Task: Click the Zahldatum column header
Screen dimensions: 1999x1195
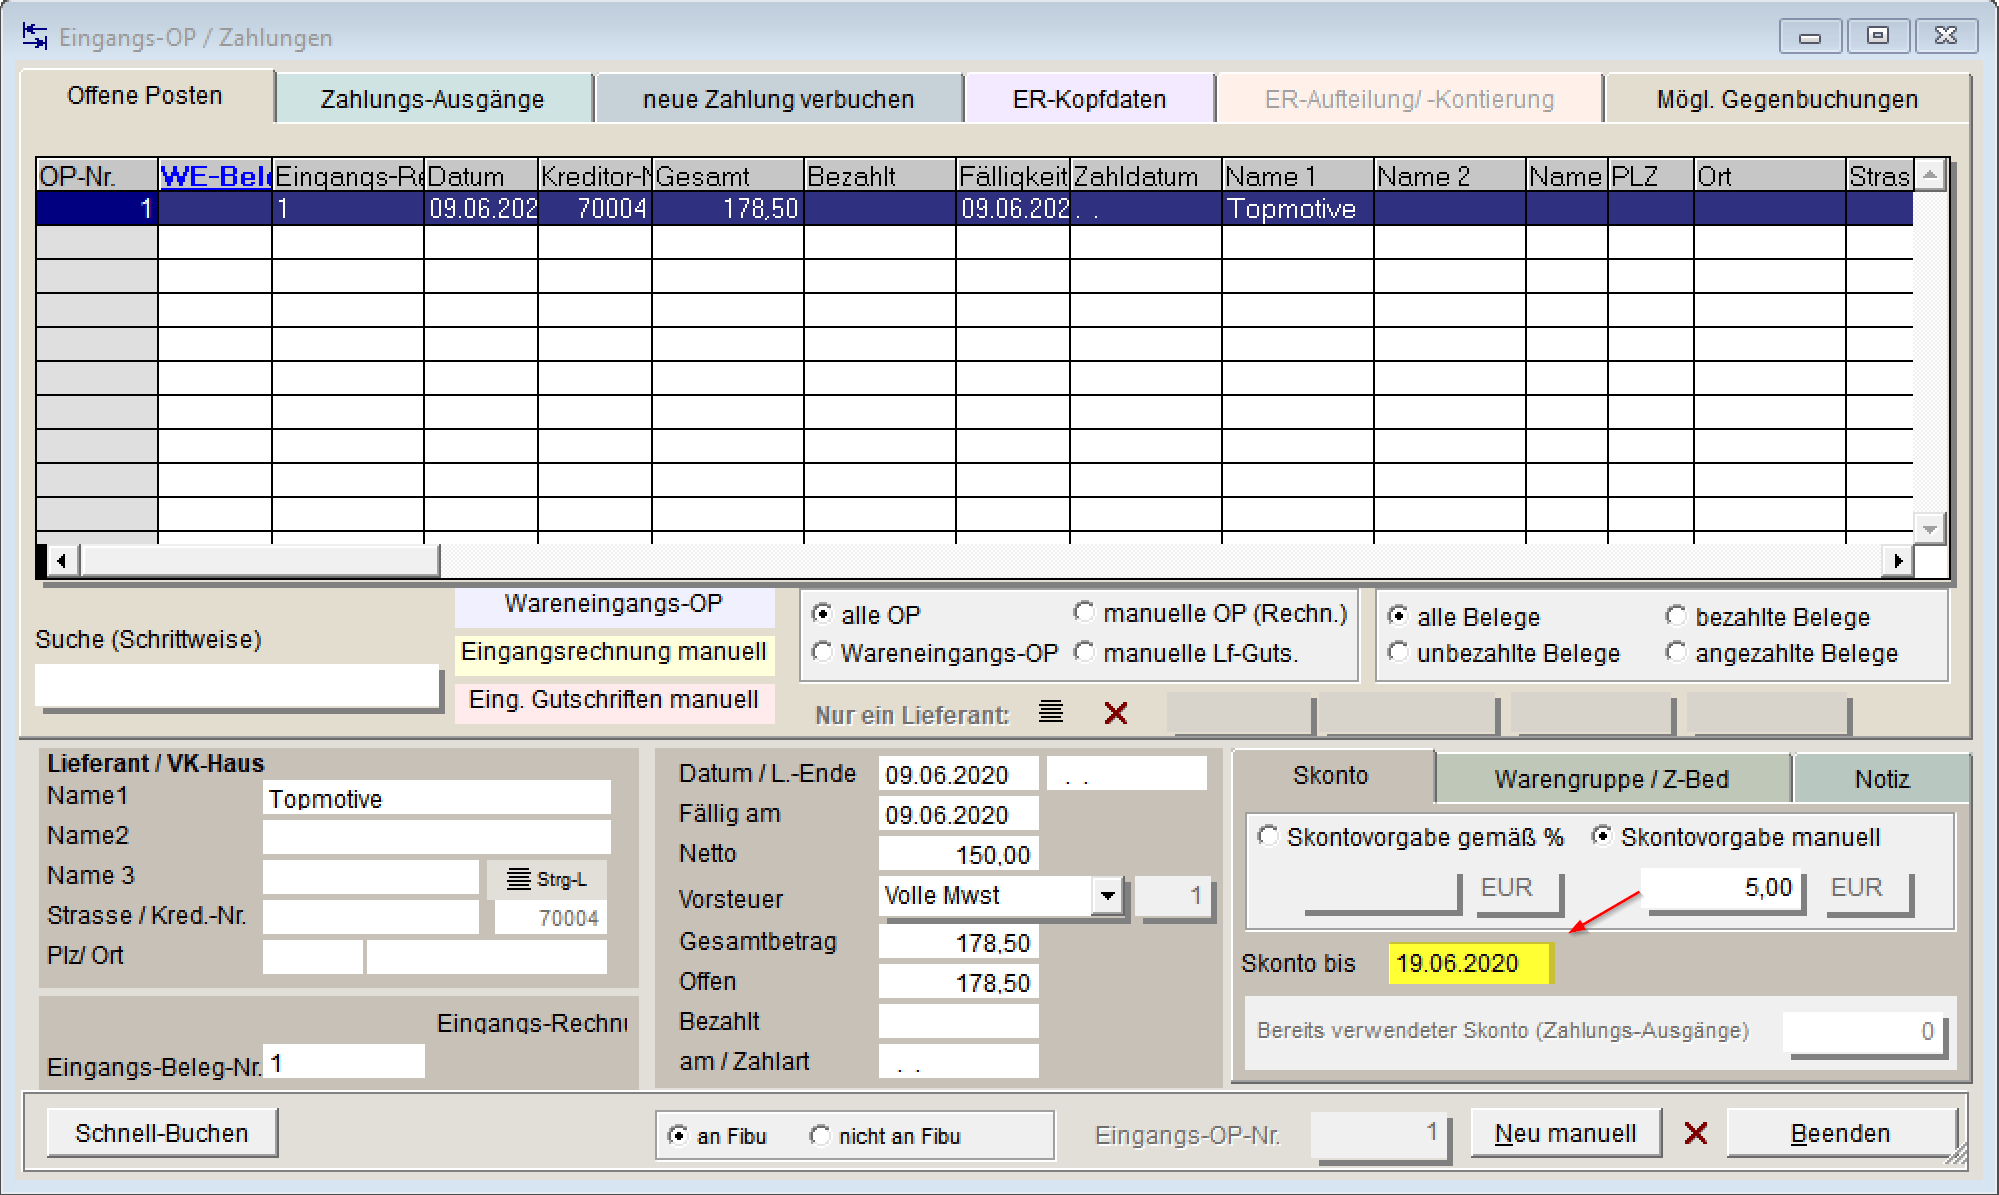Action: (x=1146, y=176)
